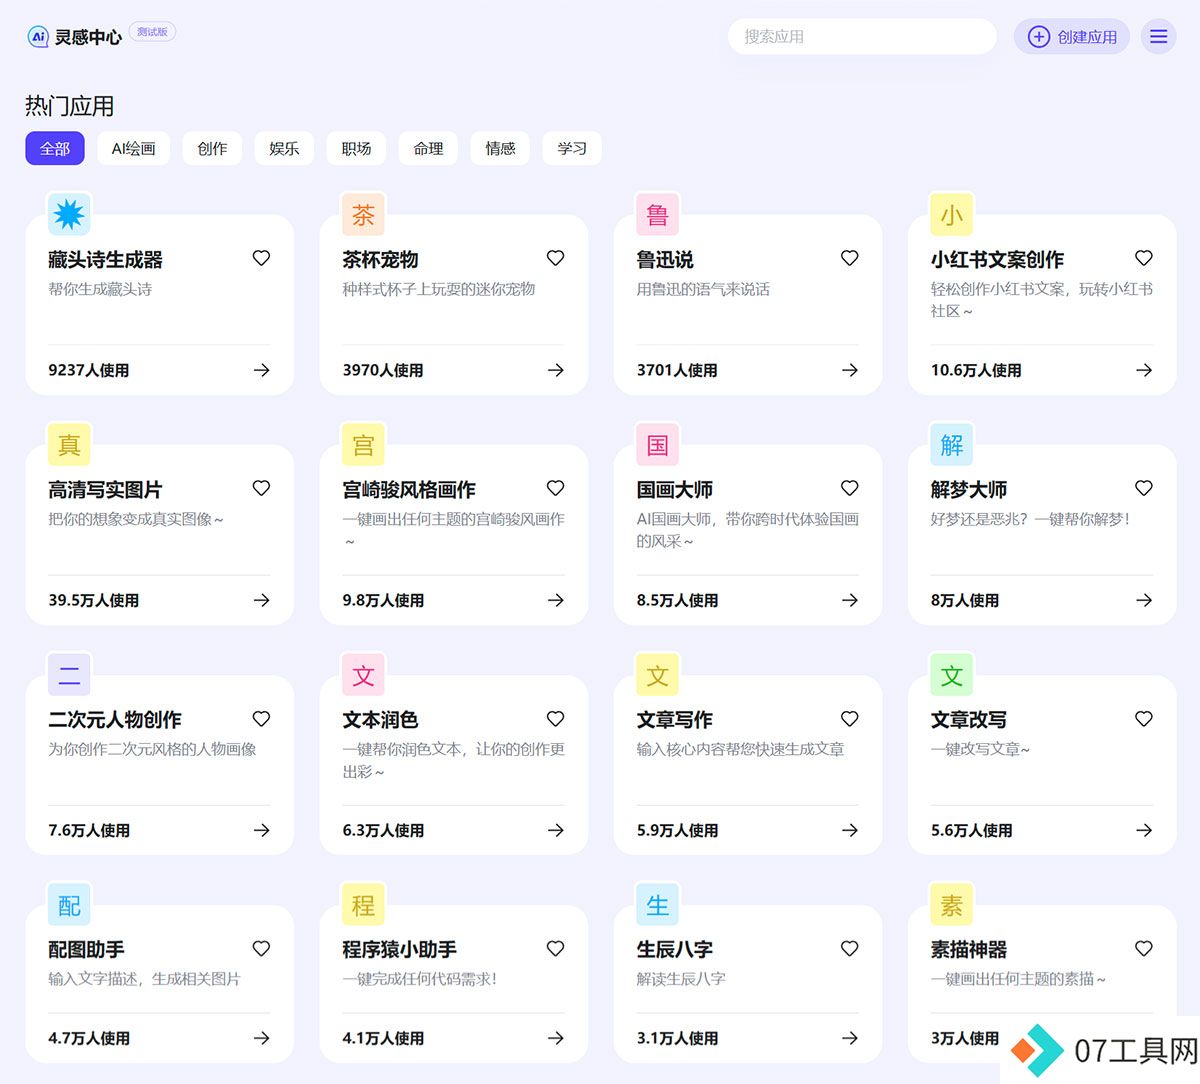The image size is (1200, 1084).
Task: Favorite 藏头诗生成器 with the heart
Action: pos(261,258)
